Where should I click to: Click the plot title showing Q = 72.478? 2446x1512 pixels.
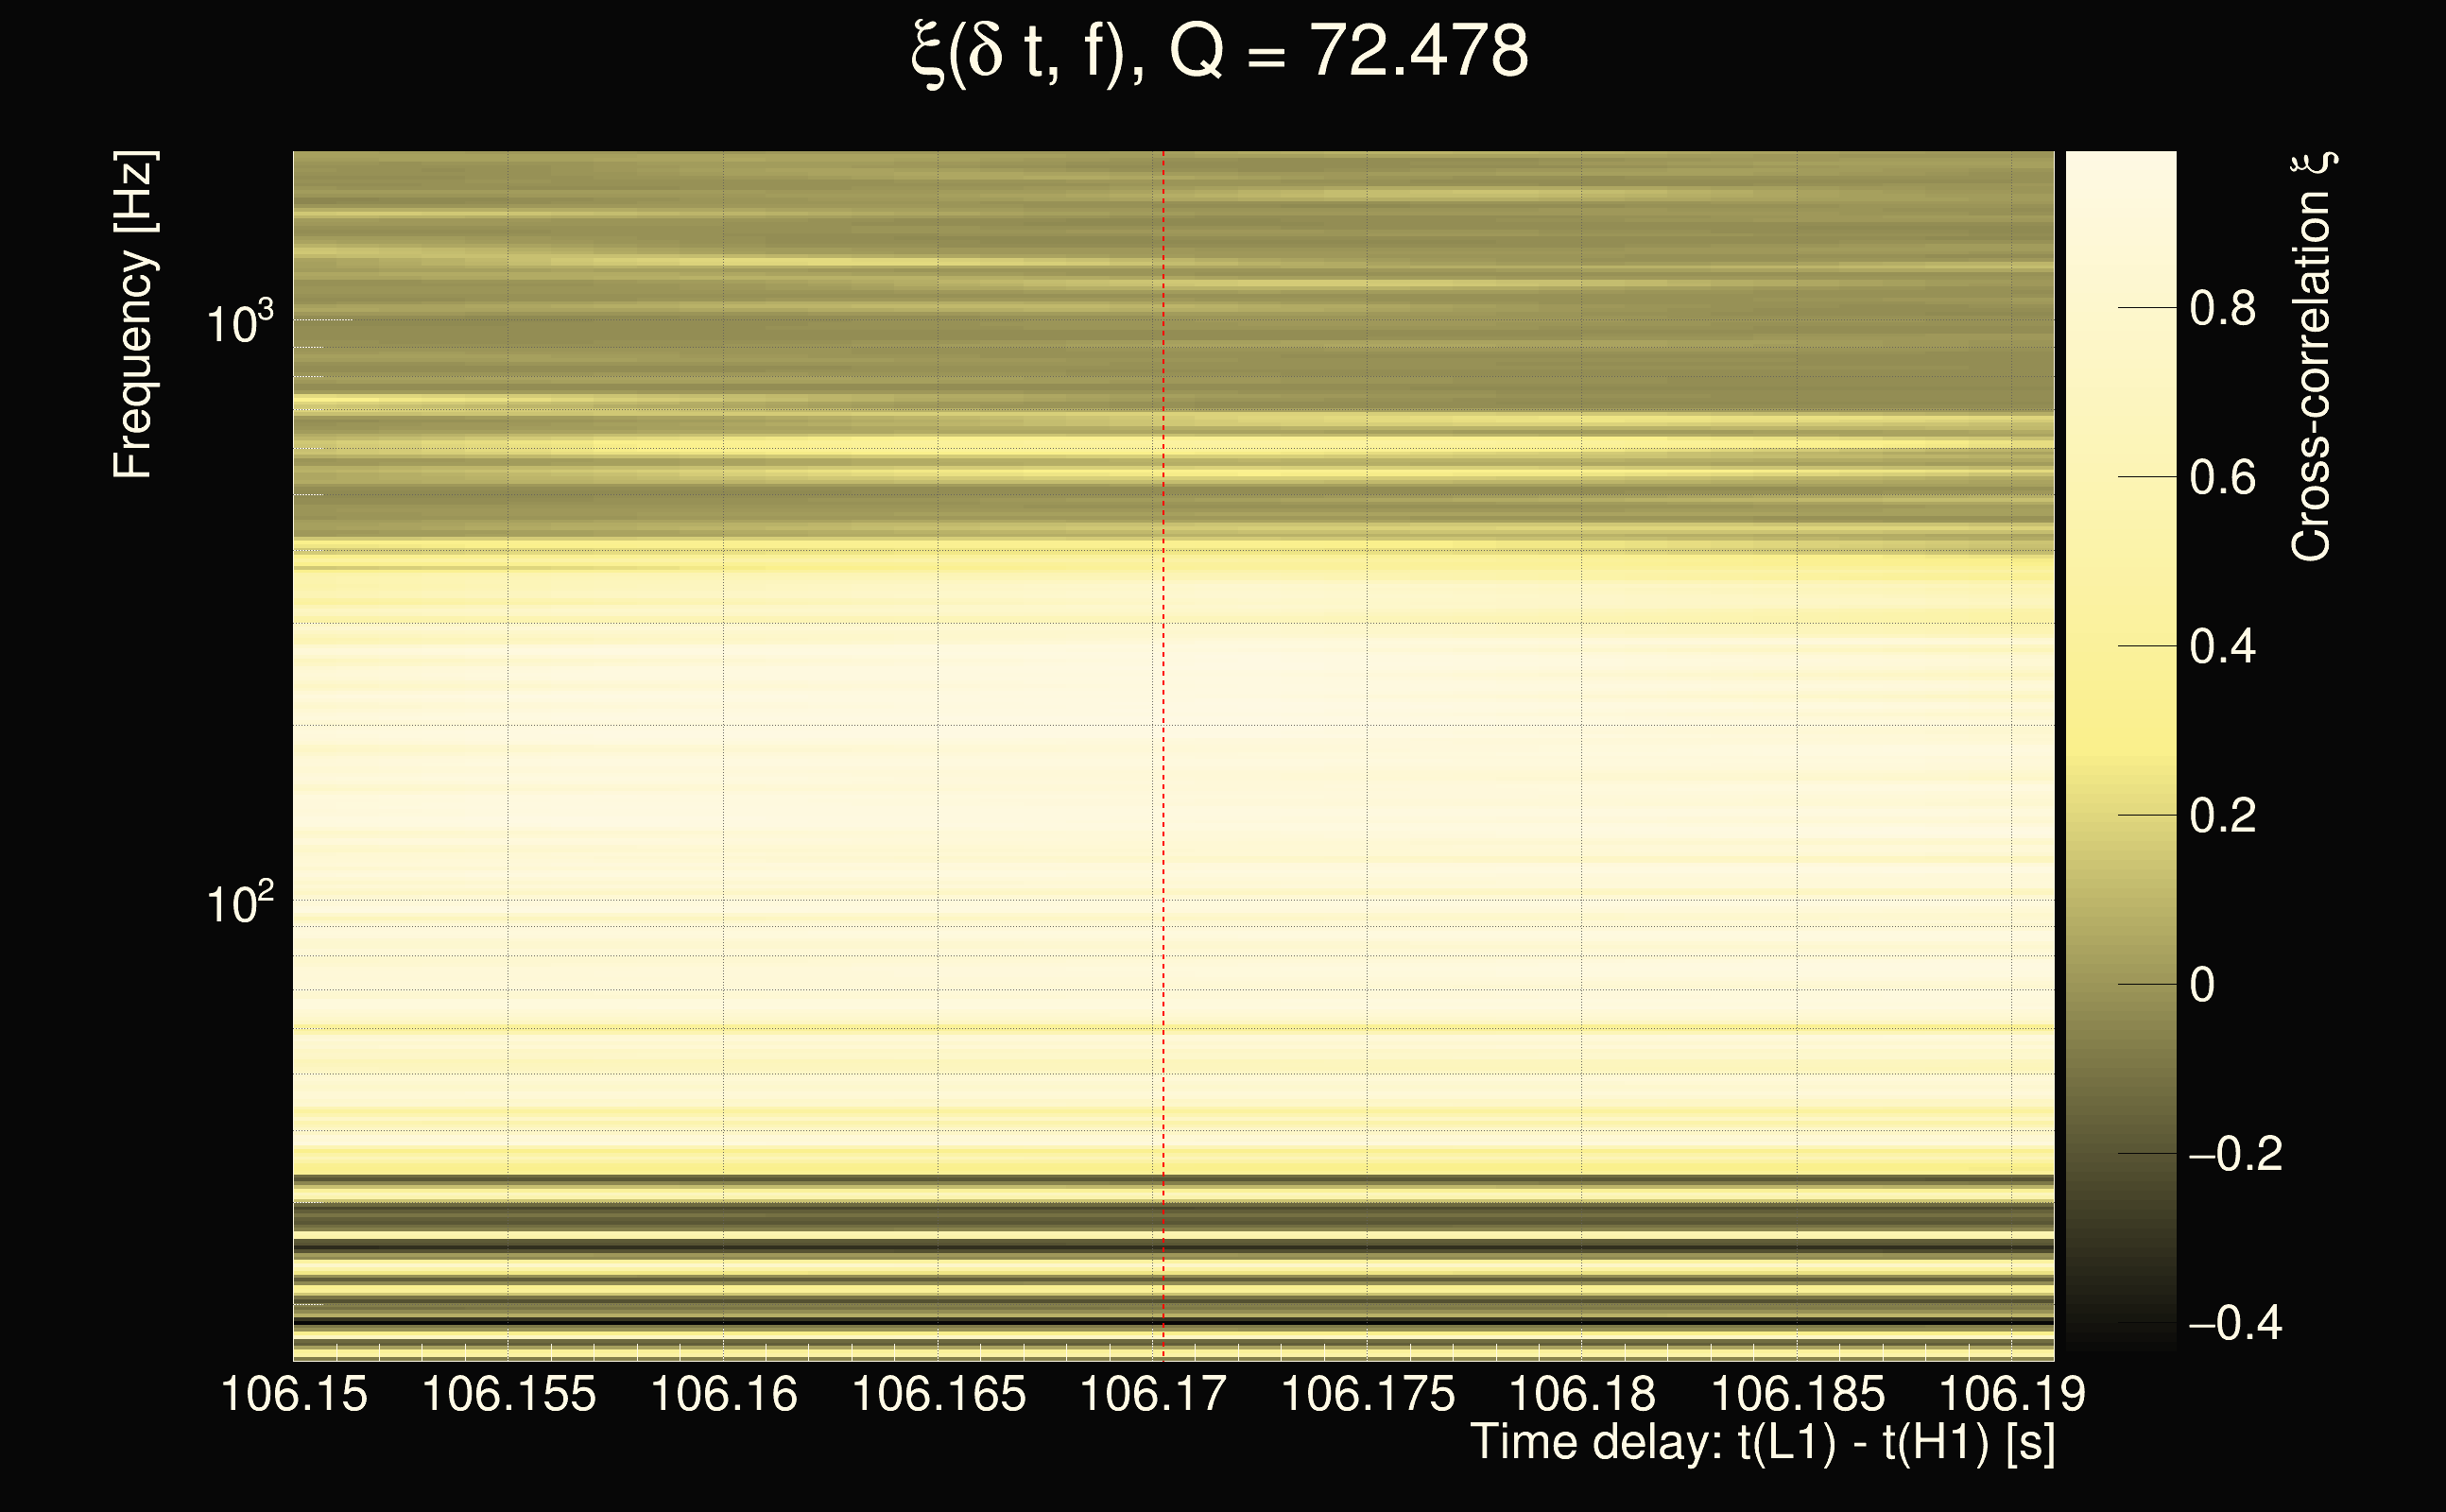point(1220,52)
